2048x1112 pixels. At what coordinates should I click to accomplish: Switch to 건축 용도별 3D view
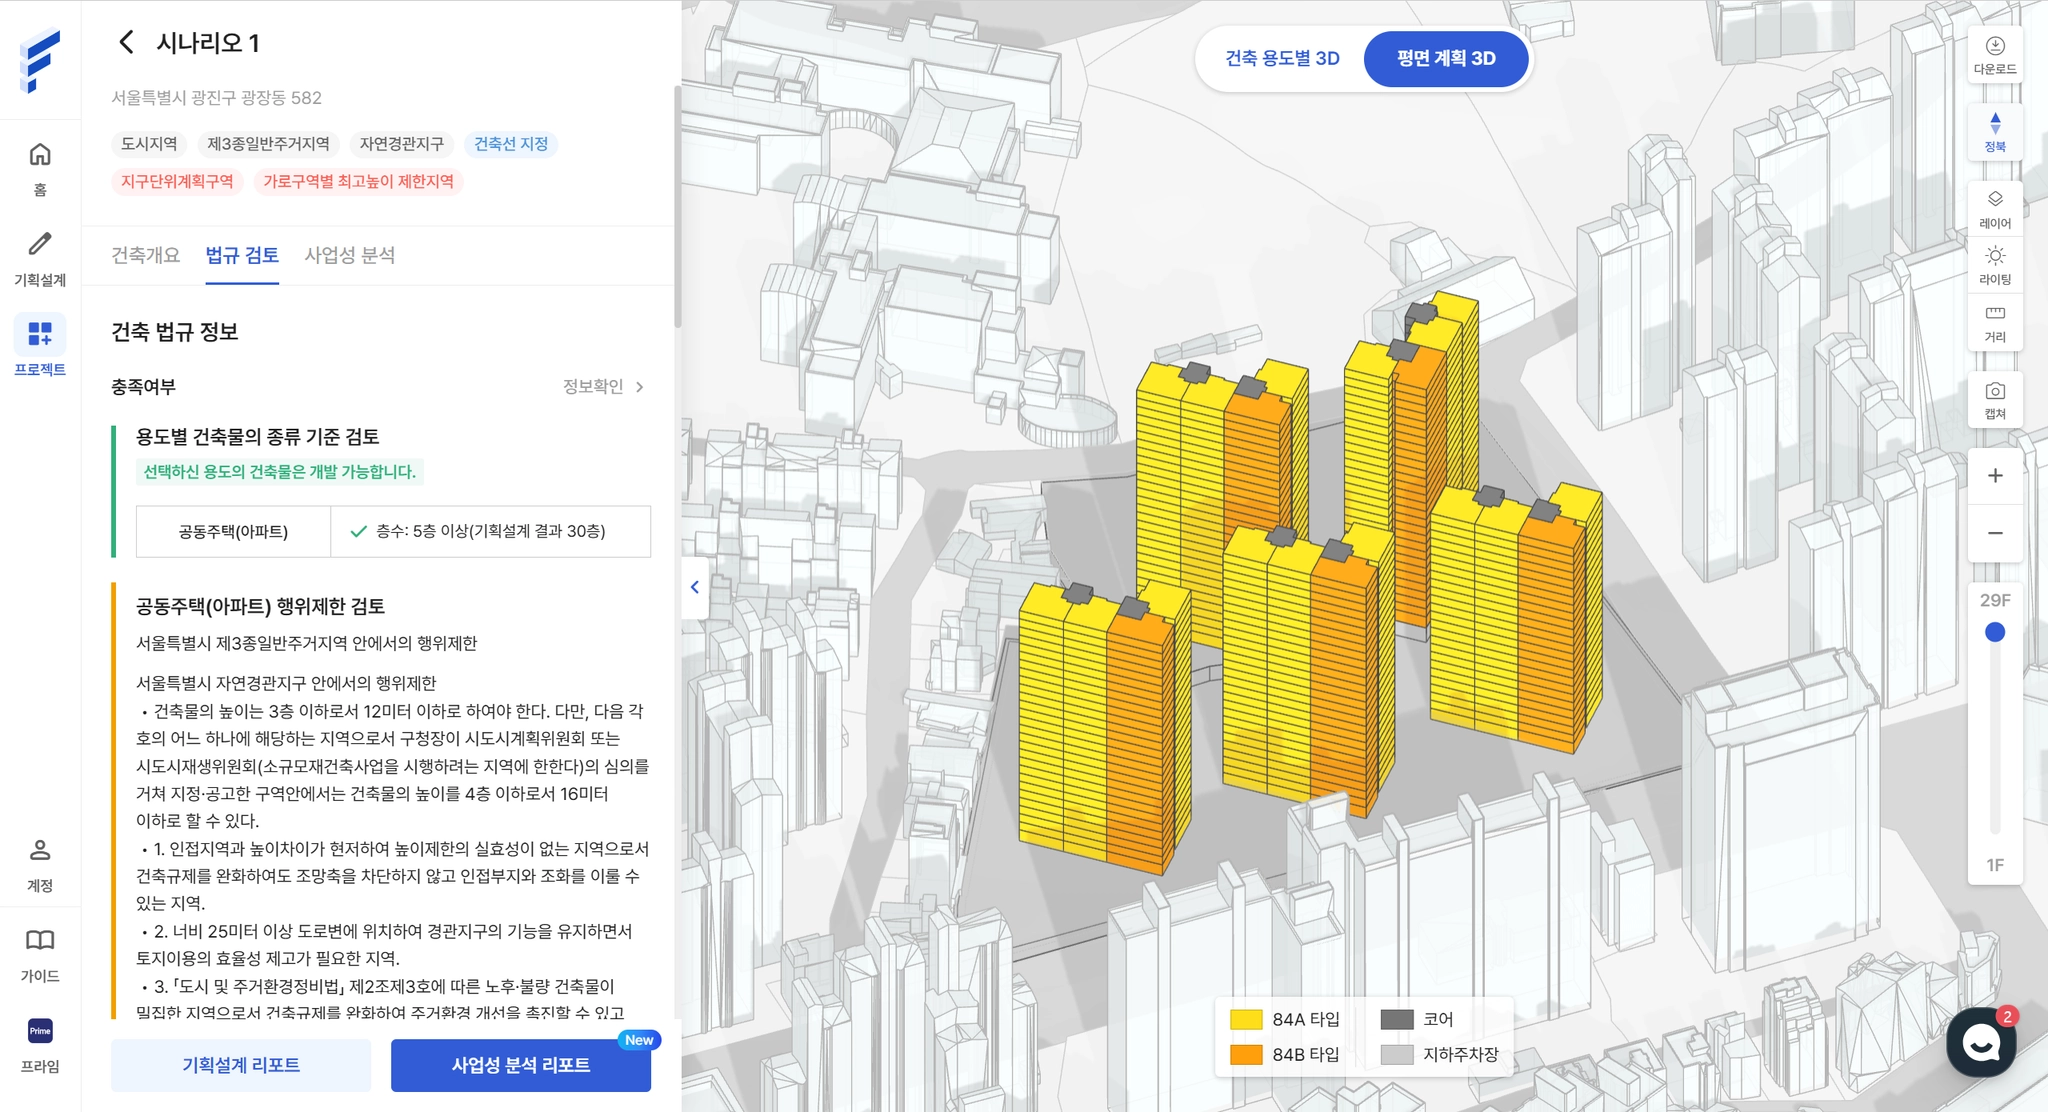click(x=1282, y=58)
